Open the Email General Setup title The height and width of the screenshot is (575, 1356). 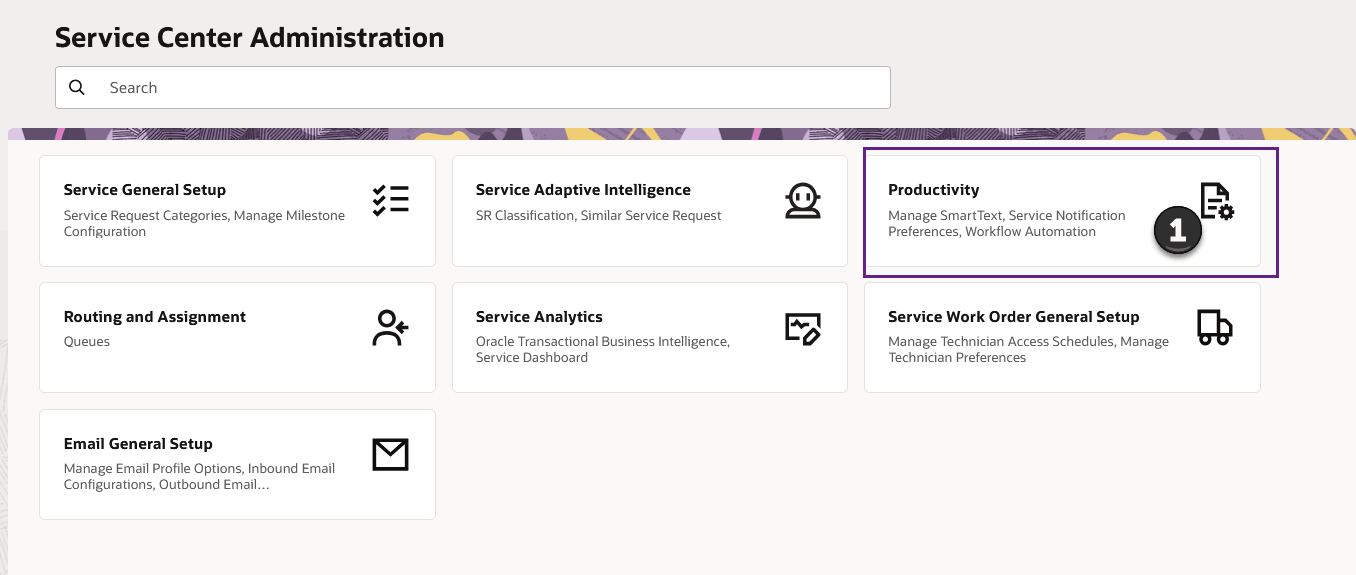[x=138, y=444]
